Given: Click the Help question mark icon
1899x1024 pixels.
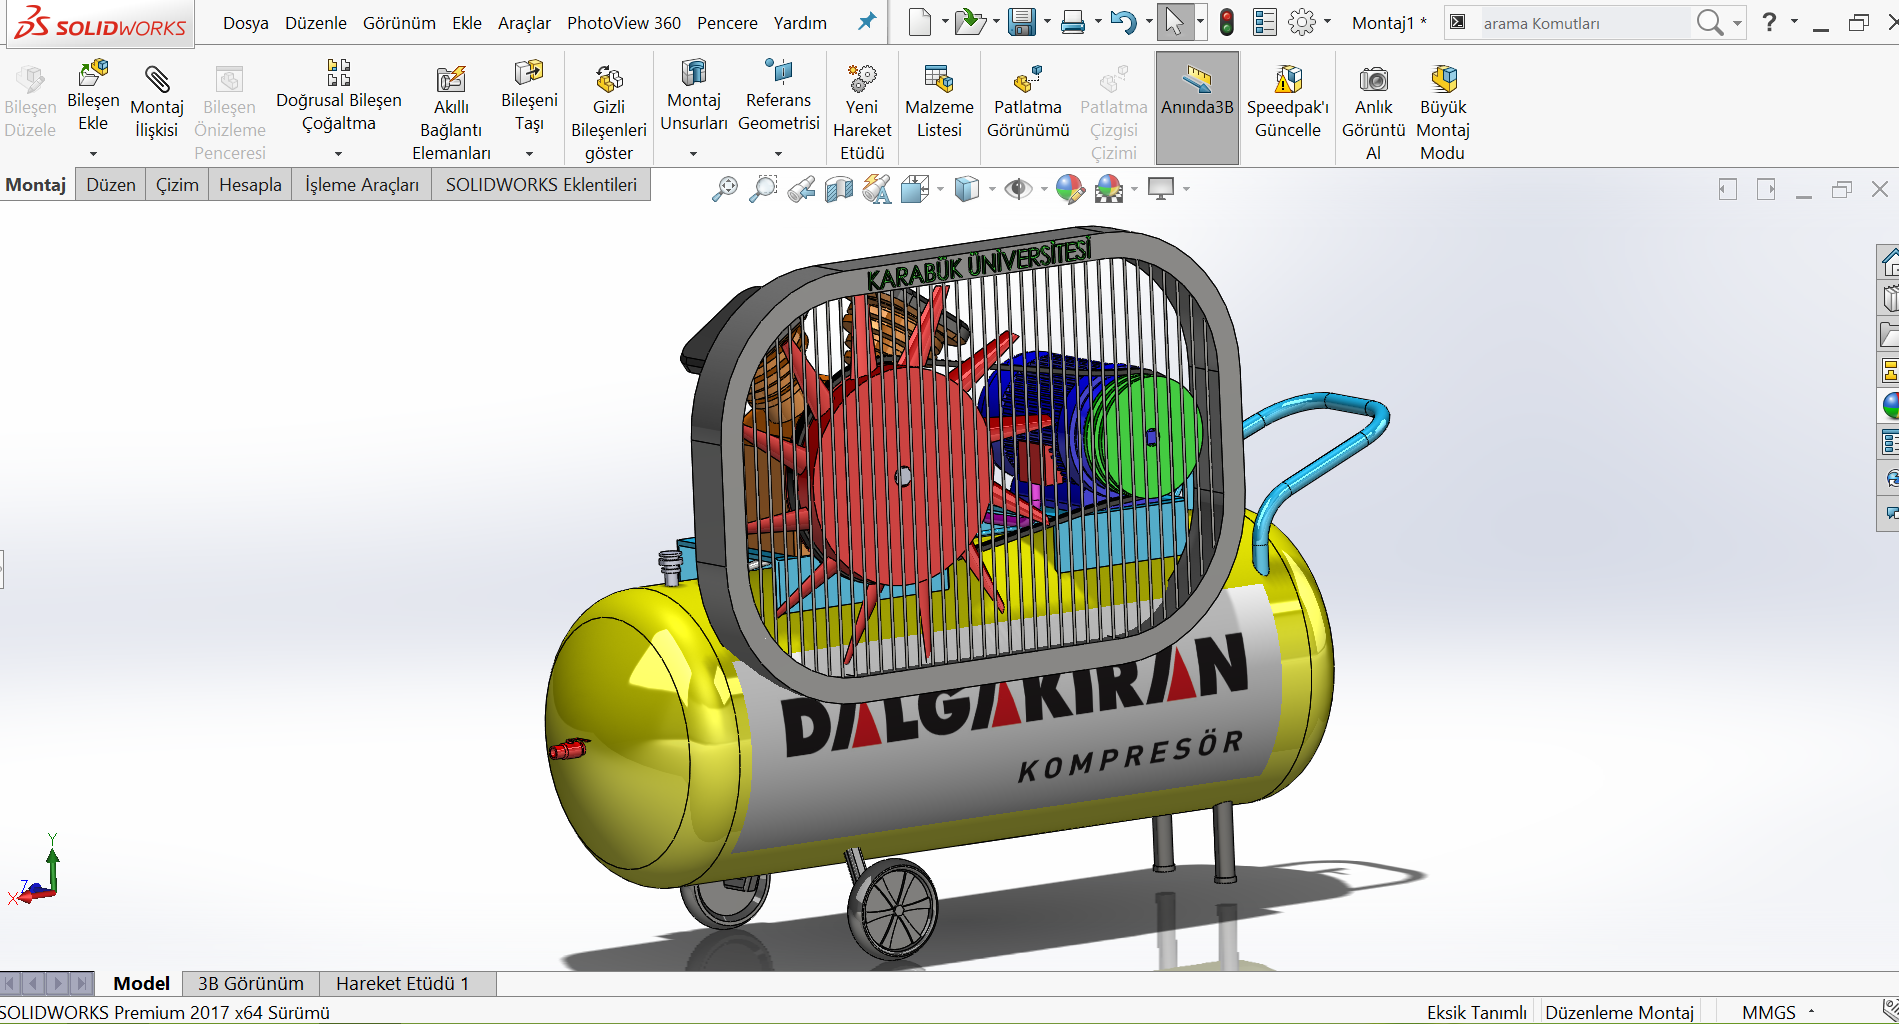Looking at the screenshot, I should 1769,22.
